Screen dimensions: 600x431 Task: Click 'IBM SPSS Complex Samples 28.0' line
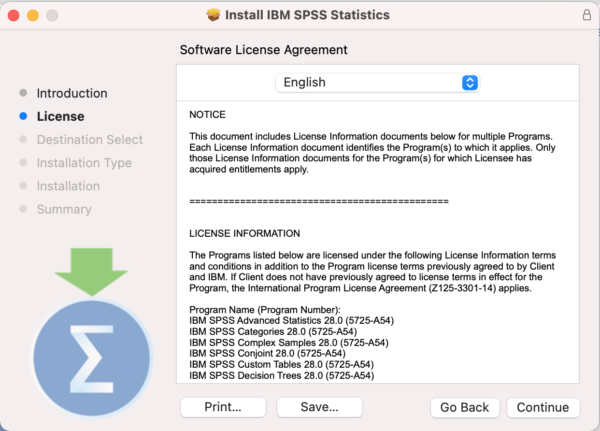289,343
